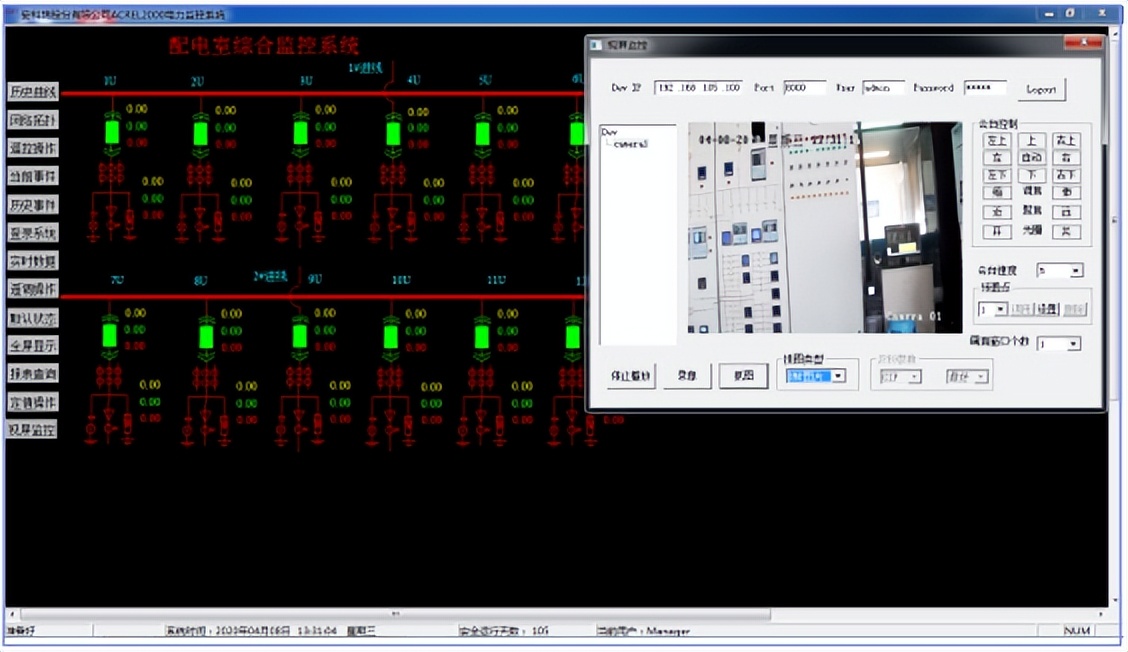Select 视屏监控 in the left sidebar
1128x652 pixels.
point(33,430)
